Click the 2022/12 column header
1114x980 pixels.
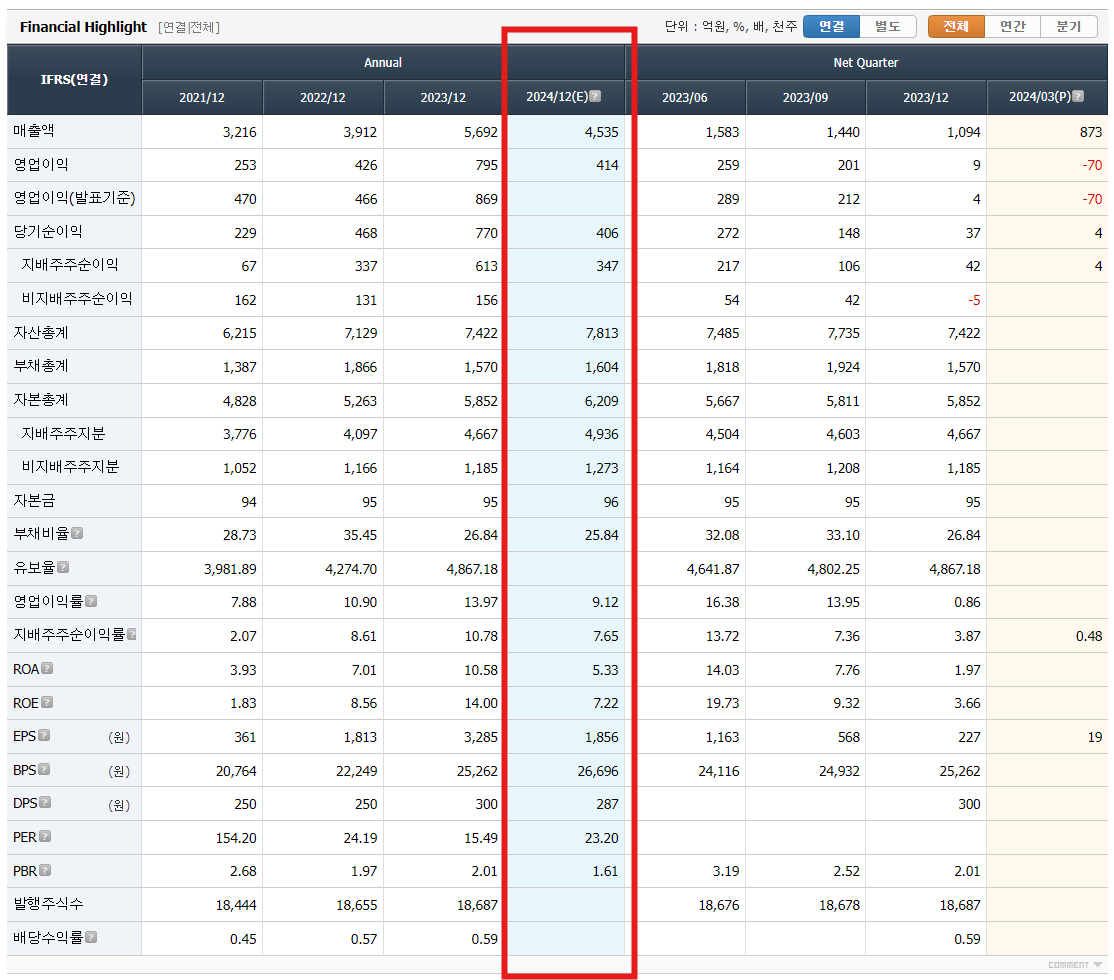323,97
